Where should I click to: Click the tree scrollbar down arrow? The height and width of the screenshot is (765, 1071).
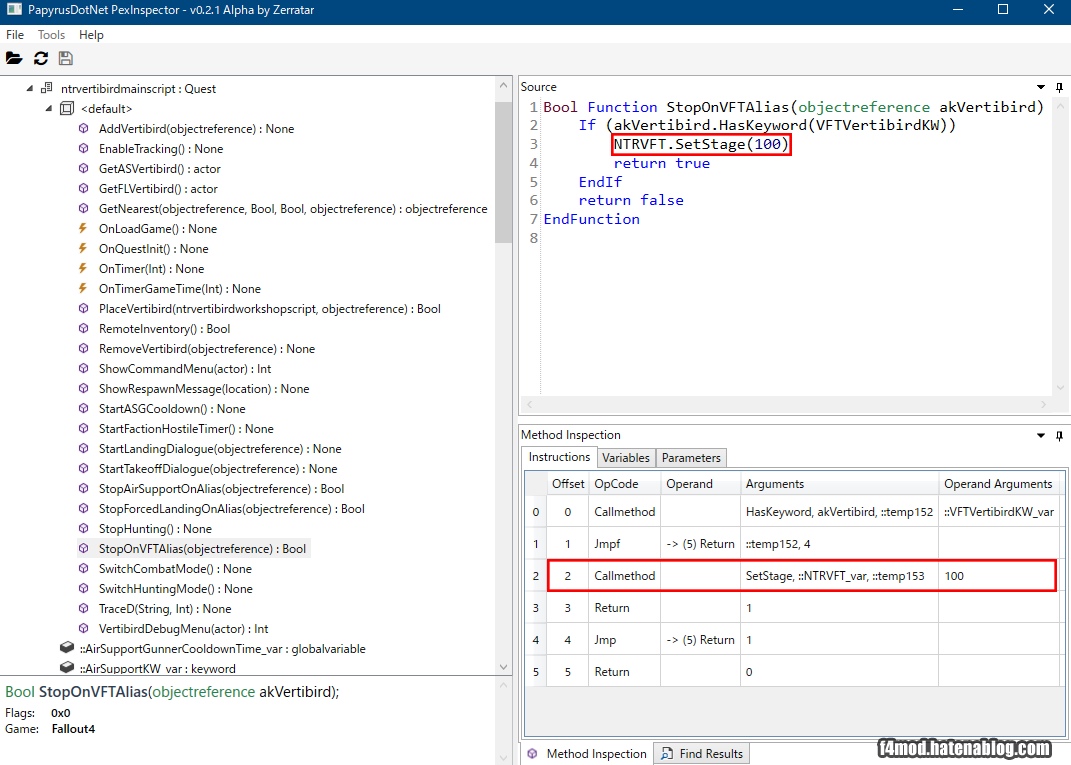click(503, 667)
